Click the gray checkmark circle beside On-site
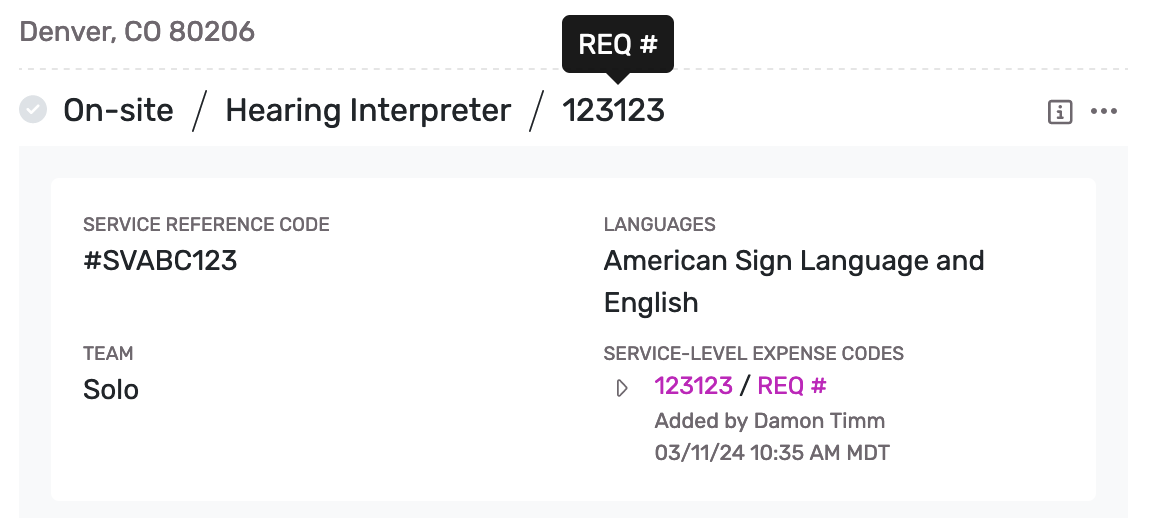This screenshot has width=1158, height=518. tap(33, 110)
